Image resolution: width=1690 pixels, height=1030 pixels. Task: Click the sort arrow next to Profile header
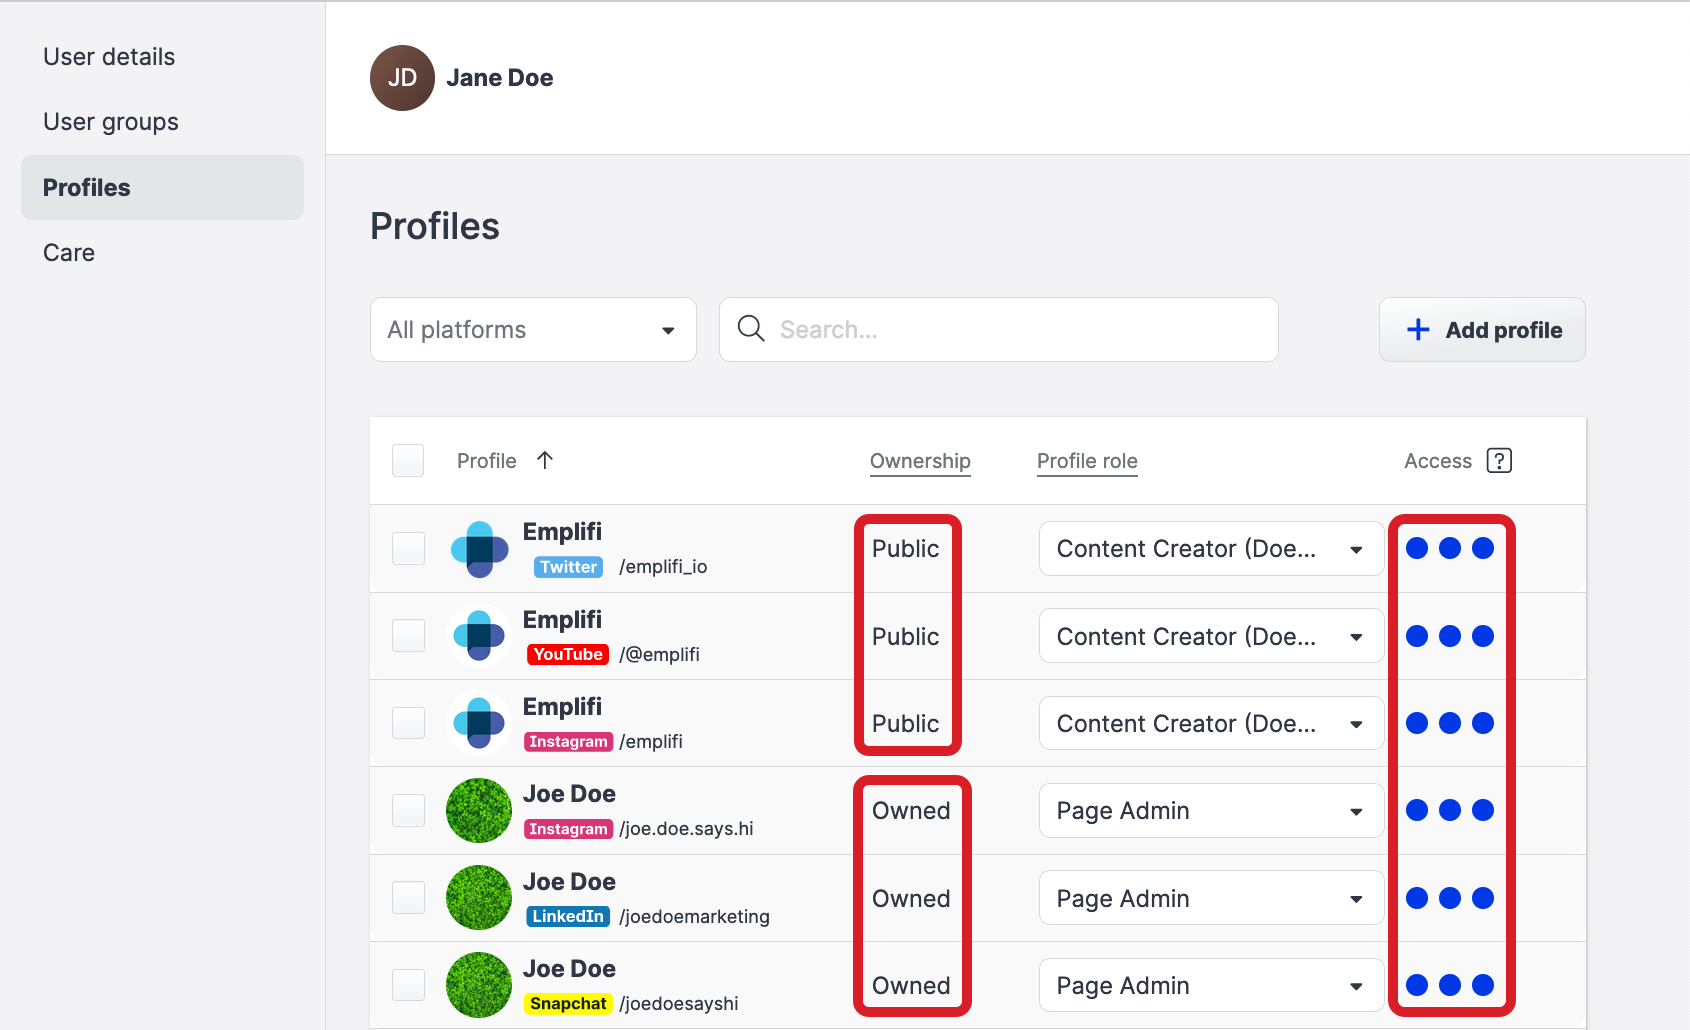[545, 460]
